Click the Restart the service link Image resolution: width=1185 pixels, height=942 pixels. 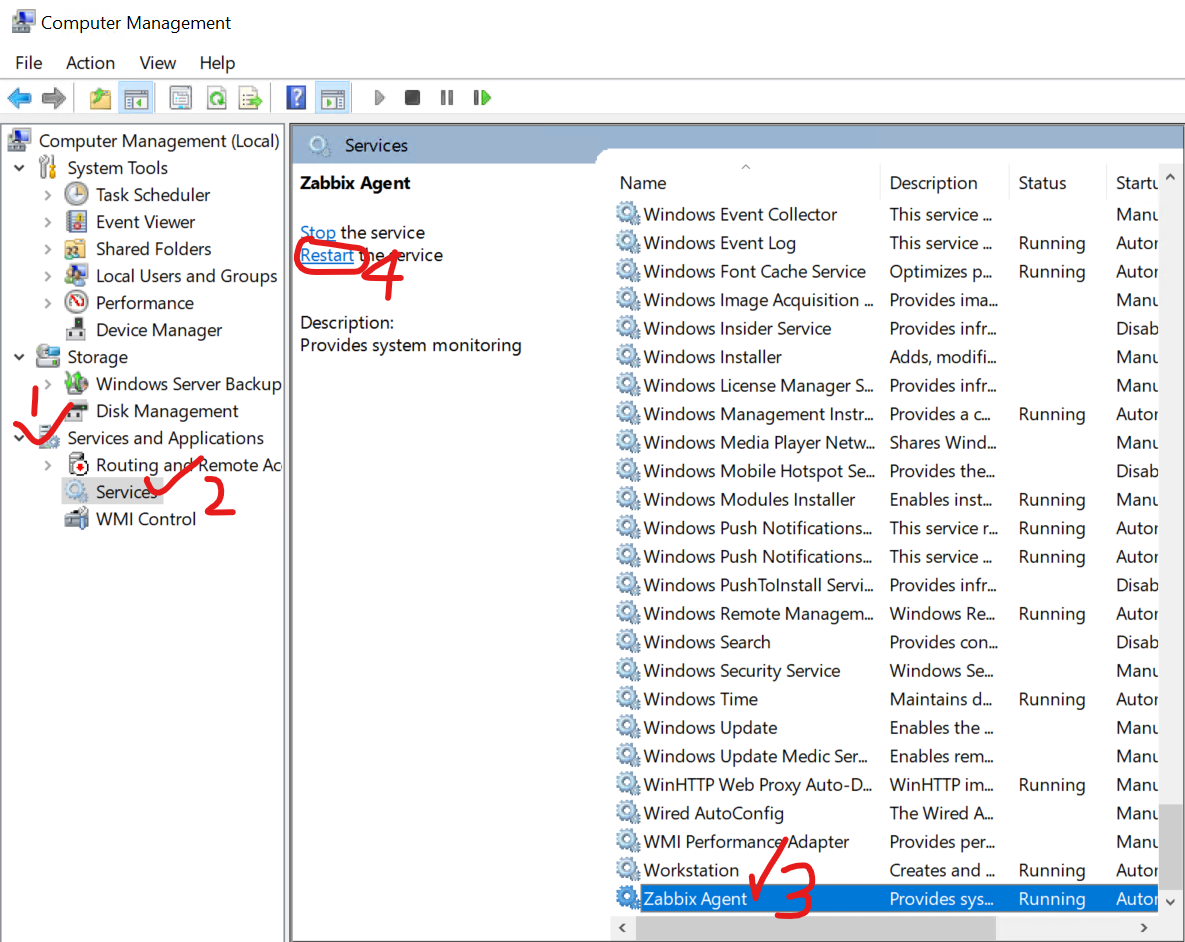326,255
